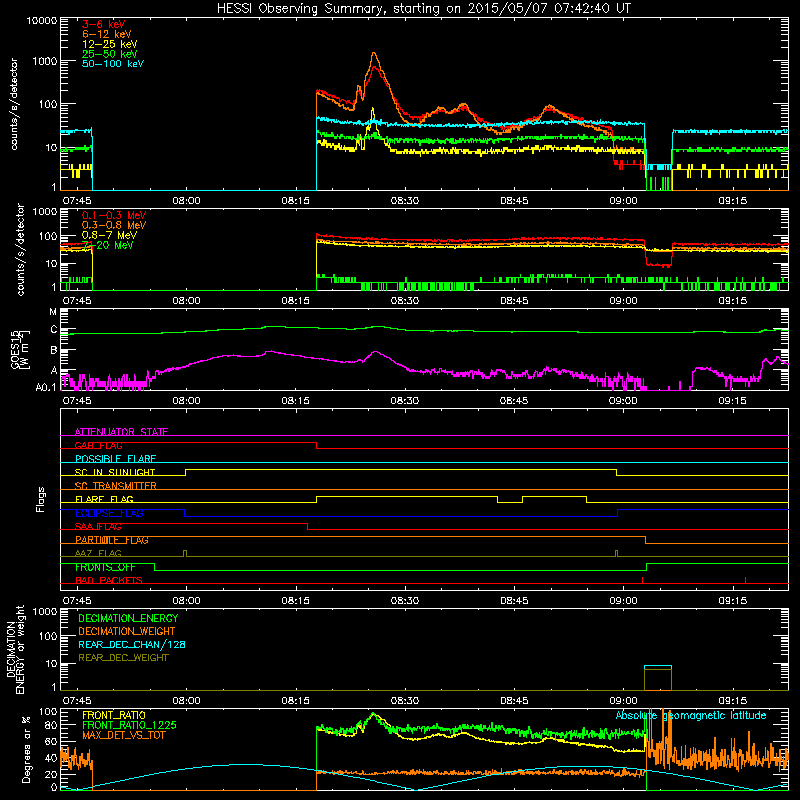Click the PARTICLE_FLAG label

tap(112, 540)
